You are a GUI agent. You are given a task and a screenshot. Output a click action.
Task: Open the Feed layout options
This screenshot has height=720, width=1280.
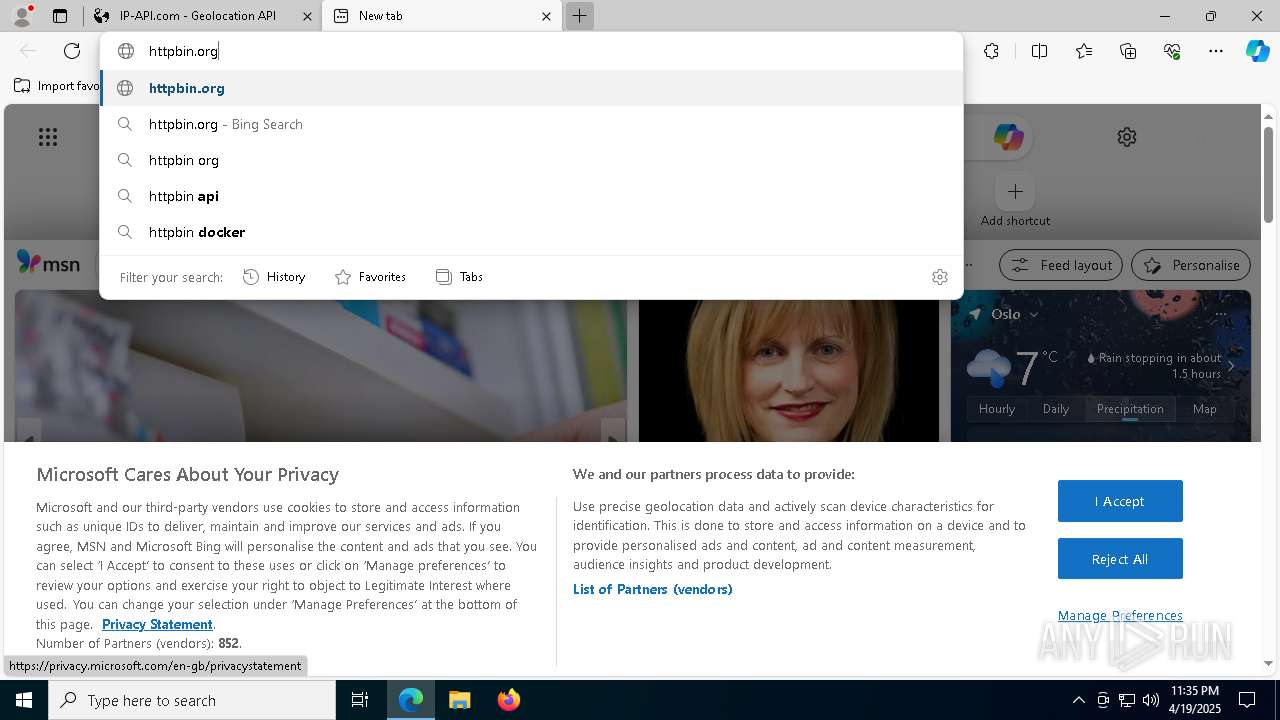click(x=1061, y=265)
